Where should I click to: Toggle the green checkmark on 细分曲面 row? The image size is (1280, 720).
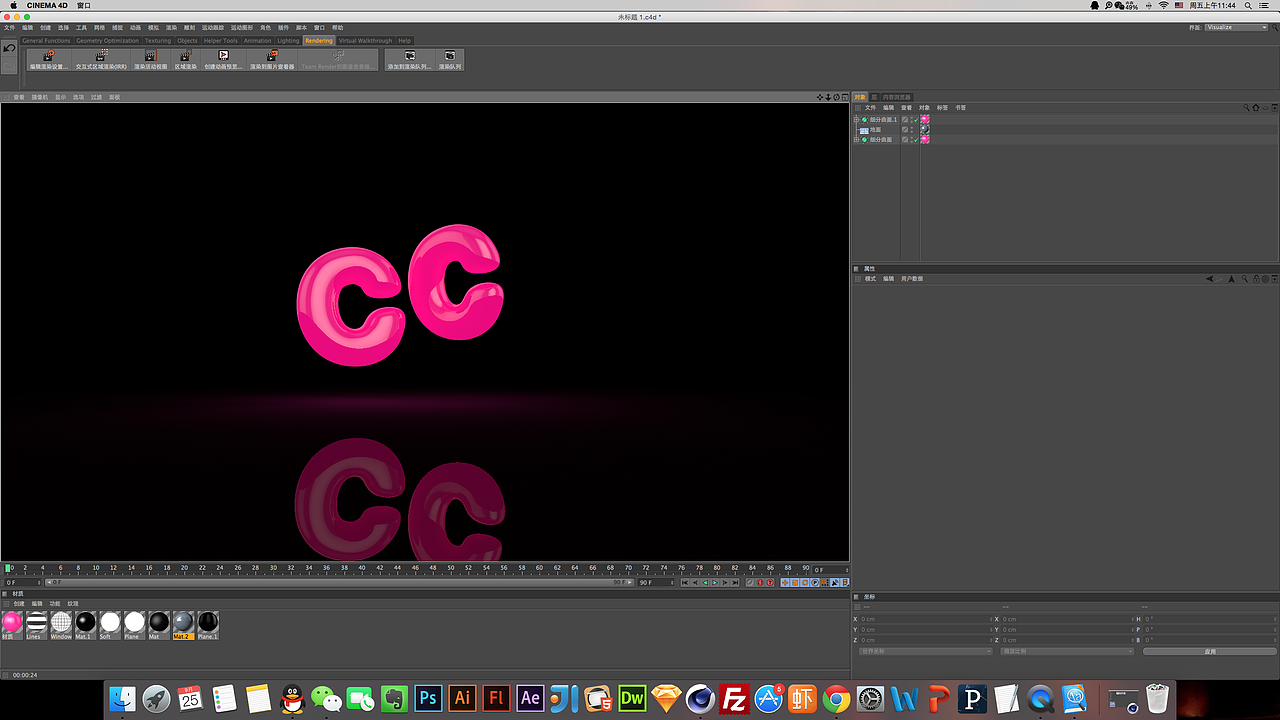pos(916,140)
